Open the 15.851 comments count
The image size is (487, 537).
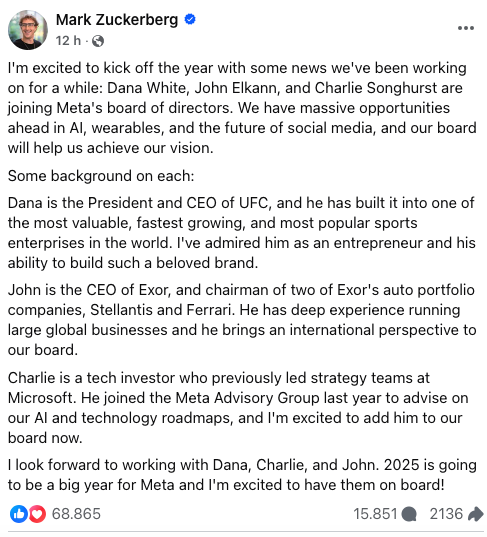pyautogui.click(x=375, y=514)
